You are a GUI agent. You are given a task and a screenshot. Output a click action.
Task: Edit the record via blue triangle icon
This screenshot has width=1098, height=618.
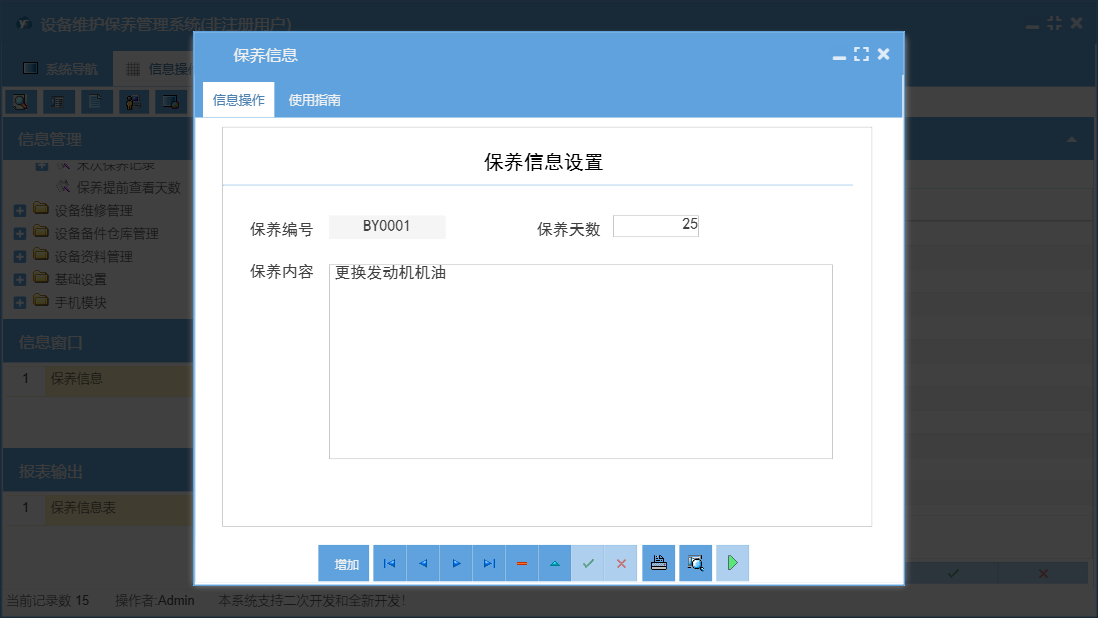click(x=554, y=563)
